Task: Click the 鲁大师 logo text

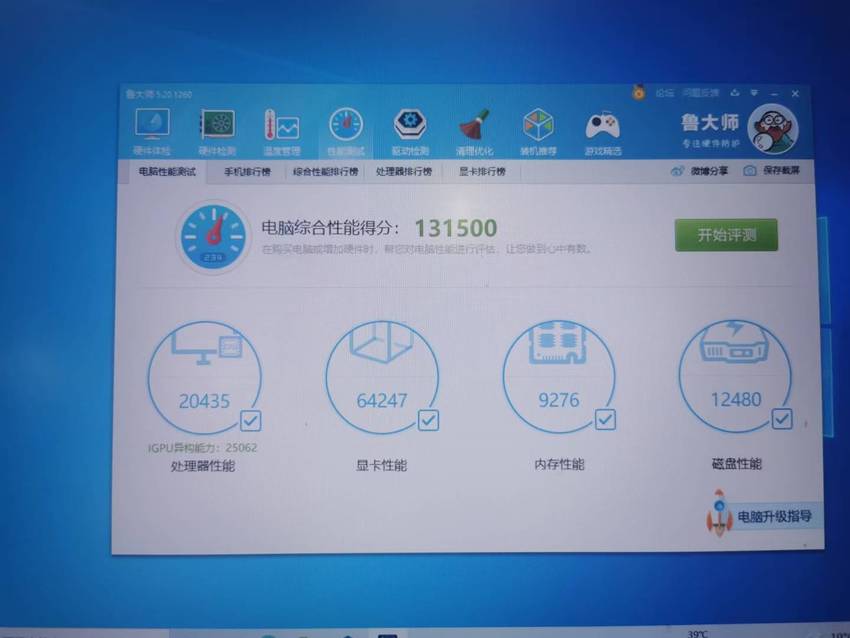Action: (710, 123)
